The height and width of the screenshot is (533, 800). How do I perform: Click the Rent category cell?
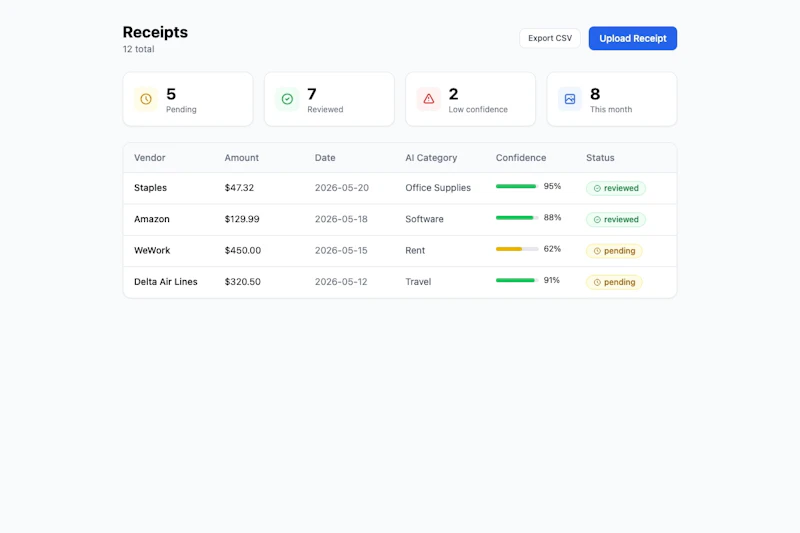click(415, 250)
